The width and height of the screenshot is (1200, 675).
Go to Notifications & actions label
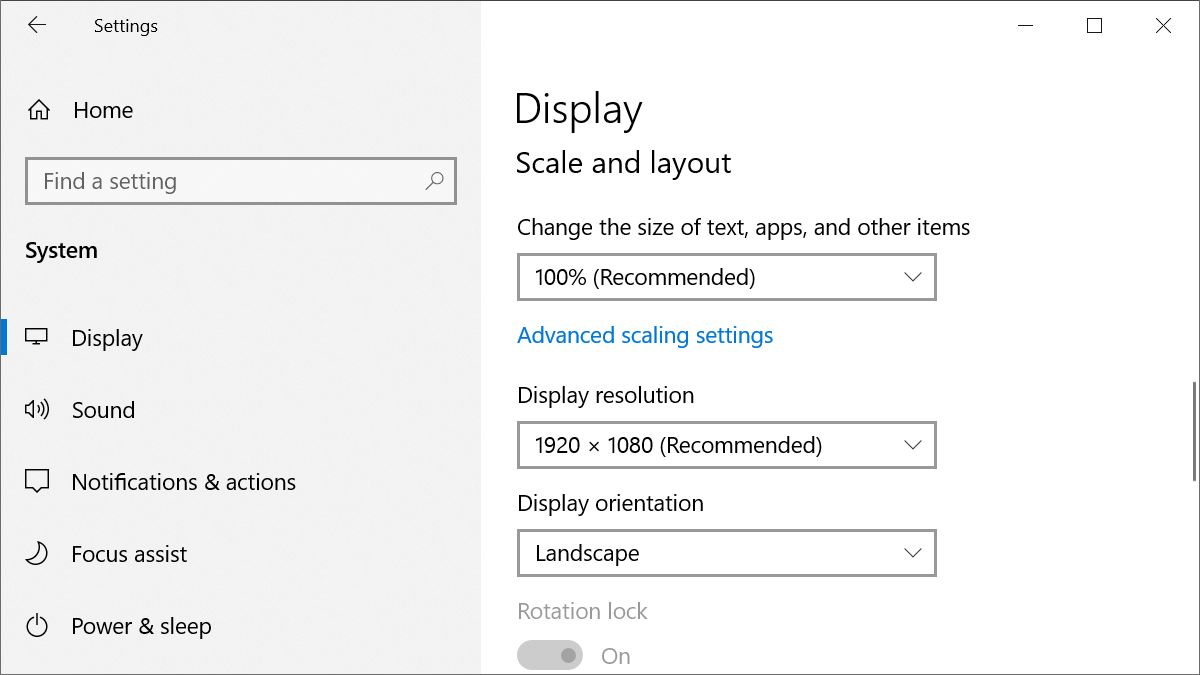[183, 482]
